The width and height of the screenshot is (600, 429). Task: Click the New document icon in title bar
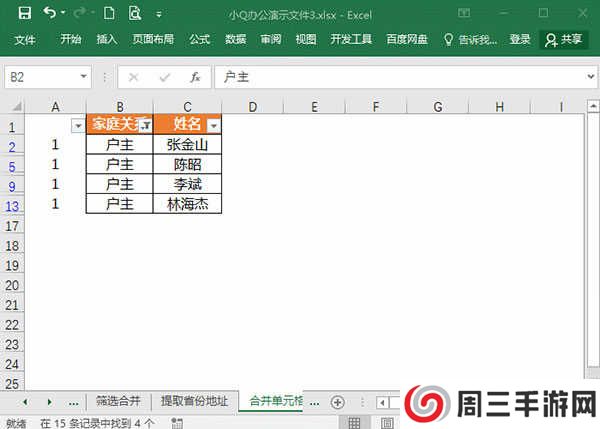tap(108, 13)
